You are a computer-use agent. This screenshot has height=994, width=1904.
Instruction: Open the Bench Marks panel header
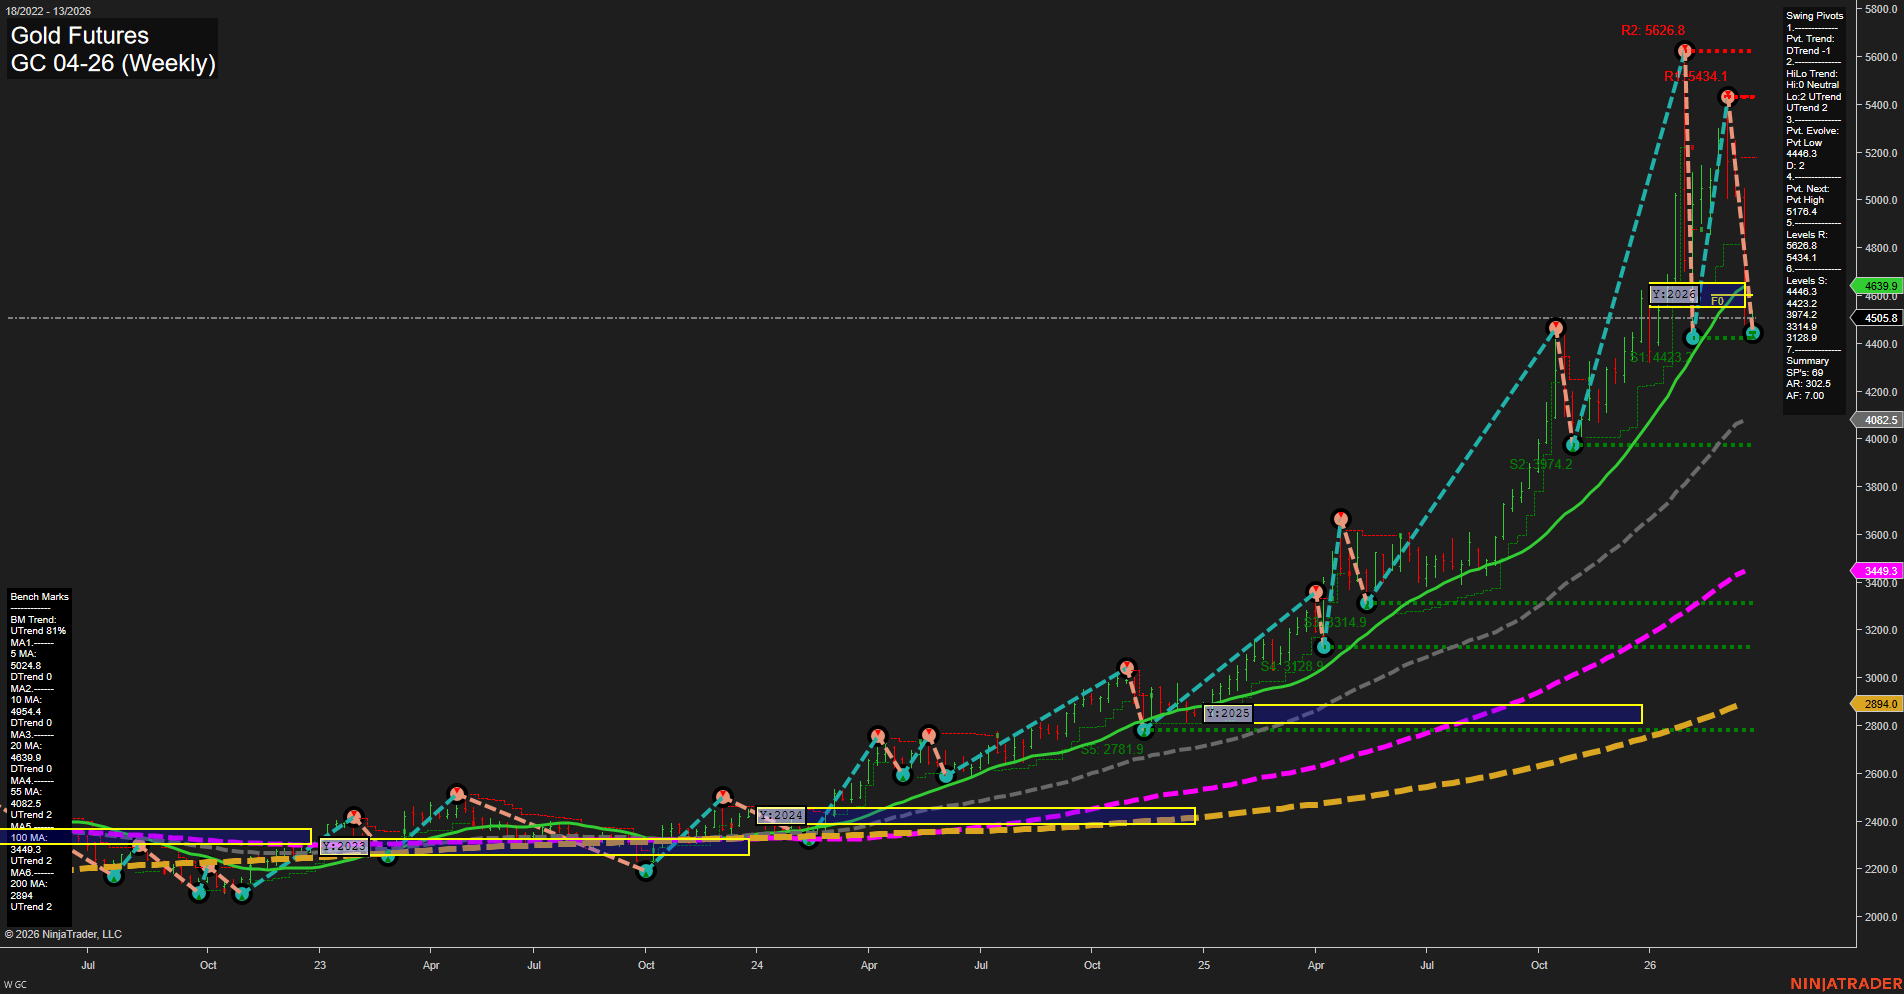(38, 596)
